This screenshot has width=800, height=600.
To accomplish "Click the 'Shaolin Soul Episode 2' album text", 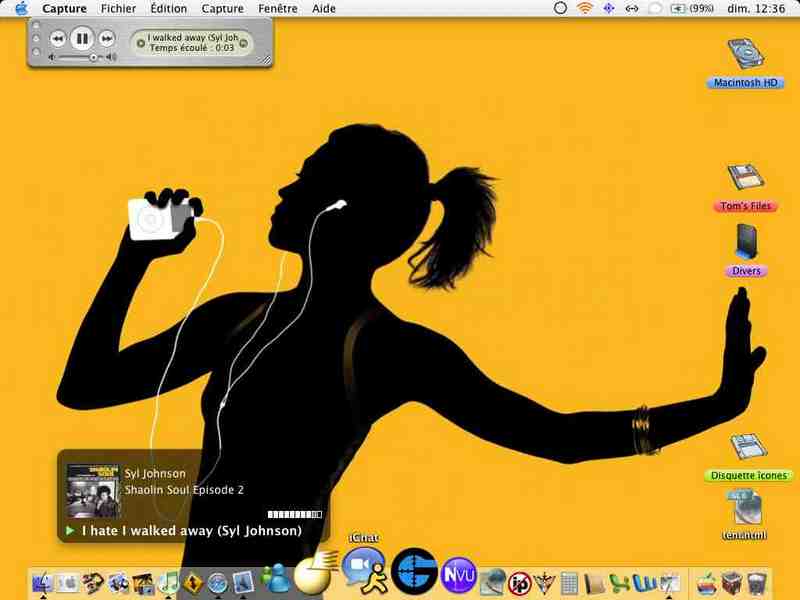I will coord(184,490).
